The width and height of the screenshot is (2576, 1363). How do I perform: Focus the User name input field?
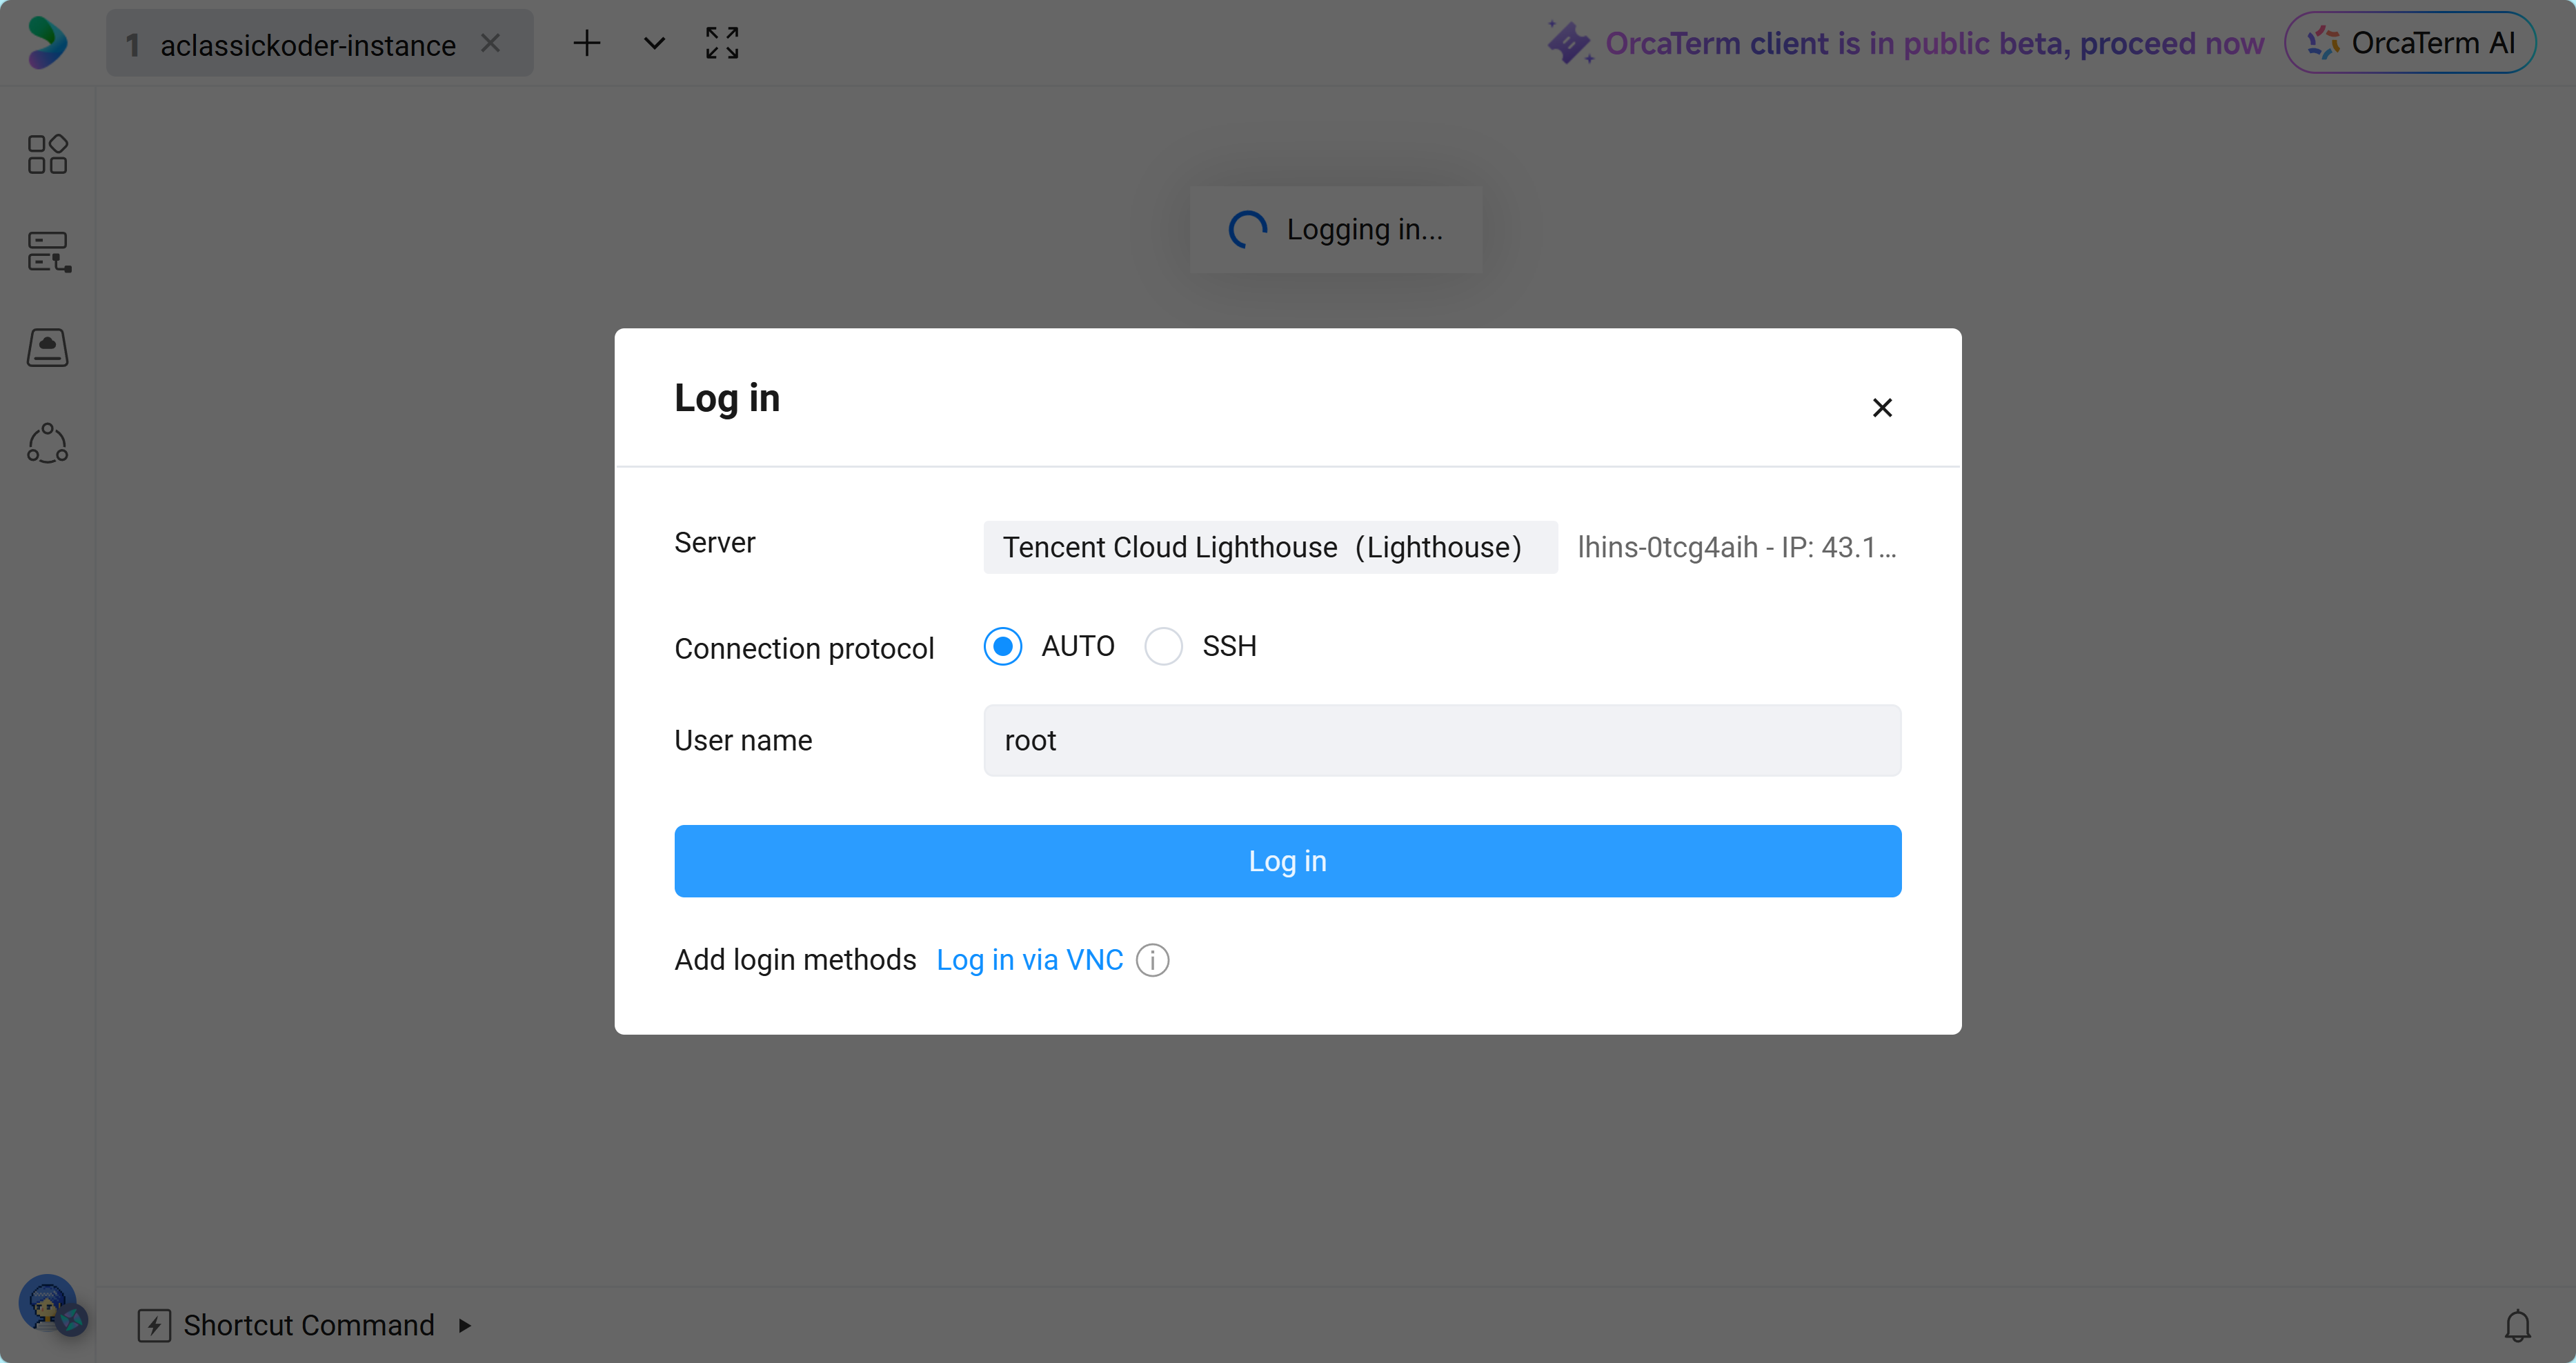[x=1442, y=740]
